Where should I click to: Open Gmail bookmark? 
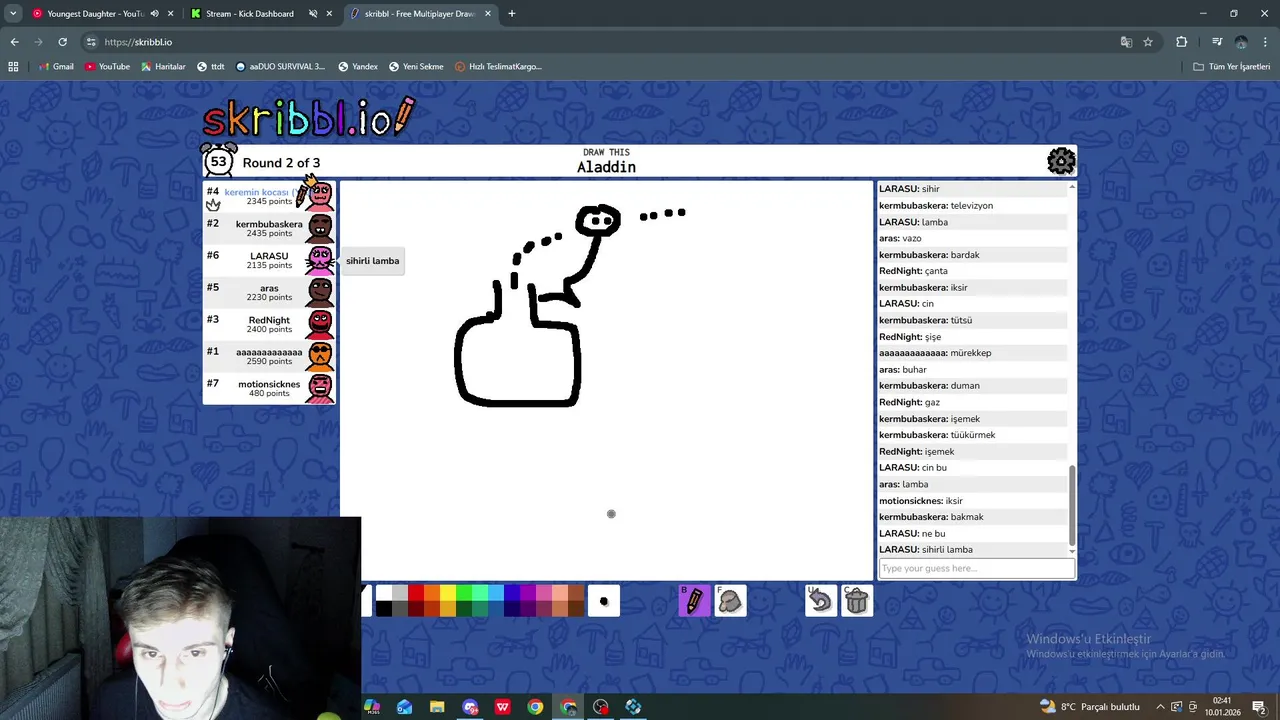tap(56, 66)
